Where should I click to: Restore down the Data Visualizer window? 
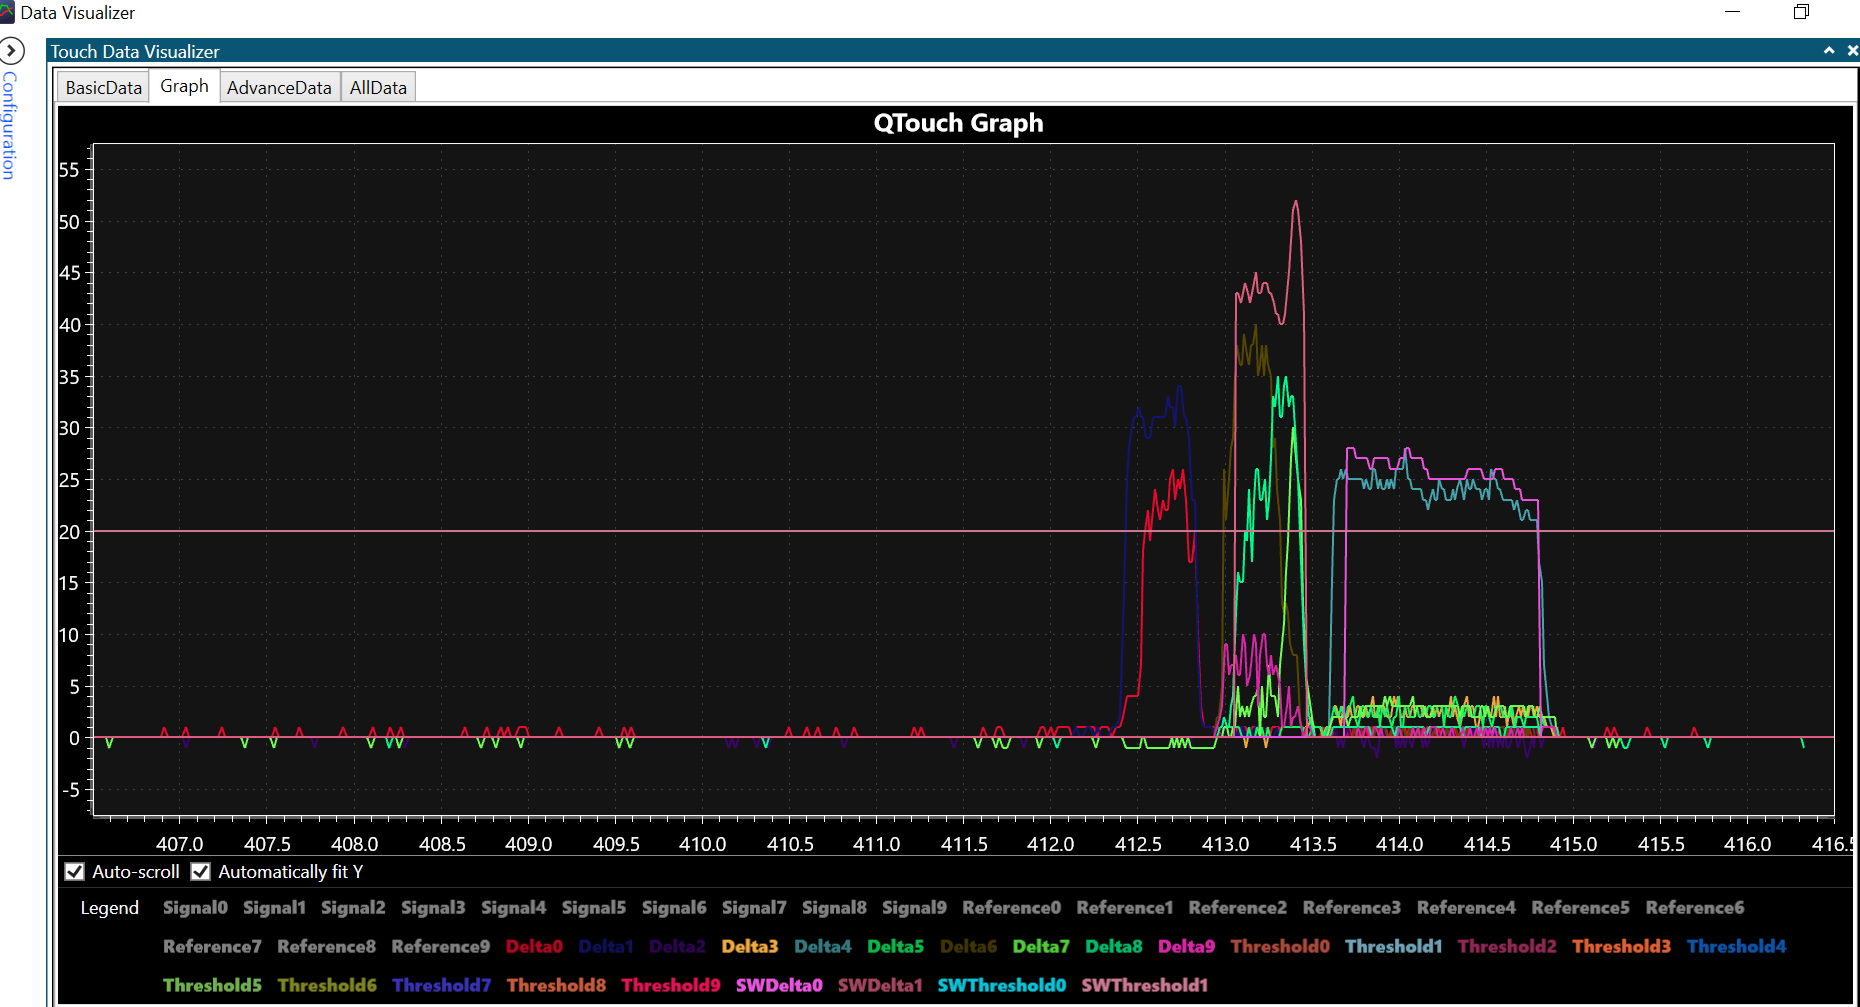pyautogui.click(x=1801, y=12)
